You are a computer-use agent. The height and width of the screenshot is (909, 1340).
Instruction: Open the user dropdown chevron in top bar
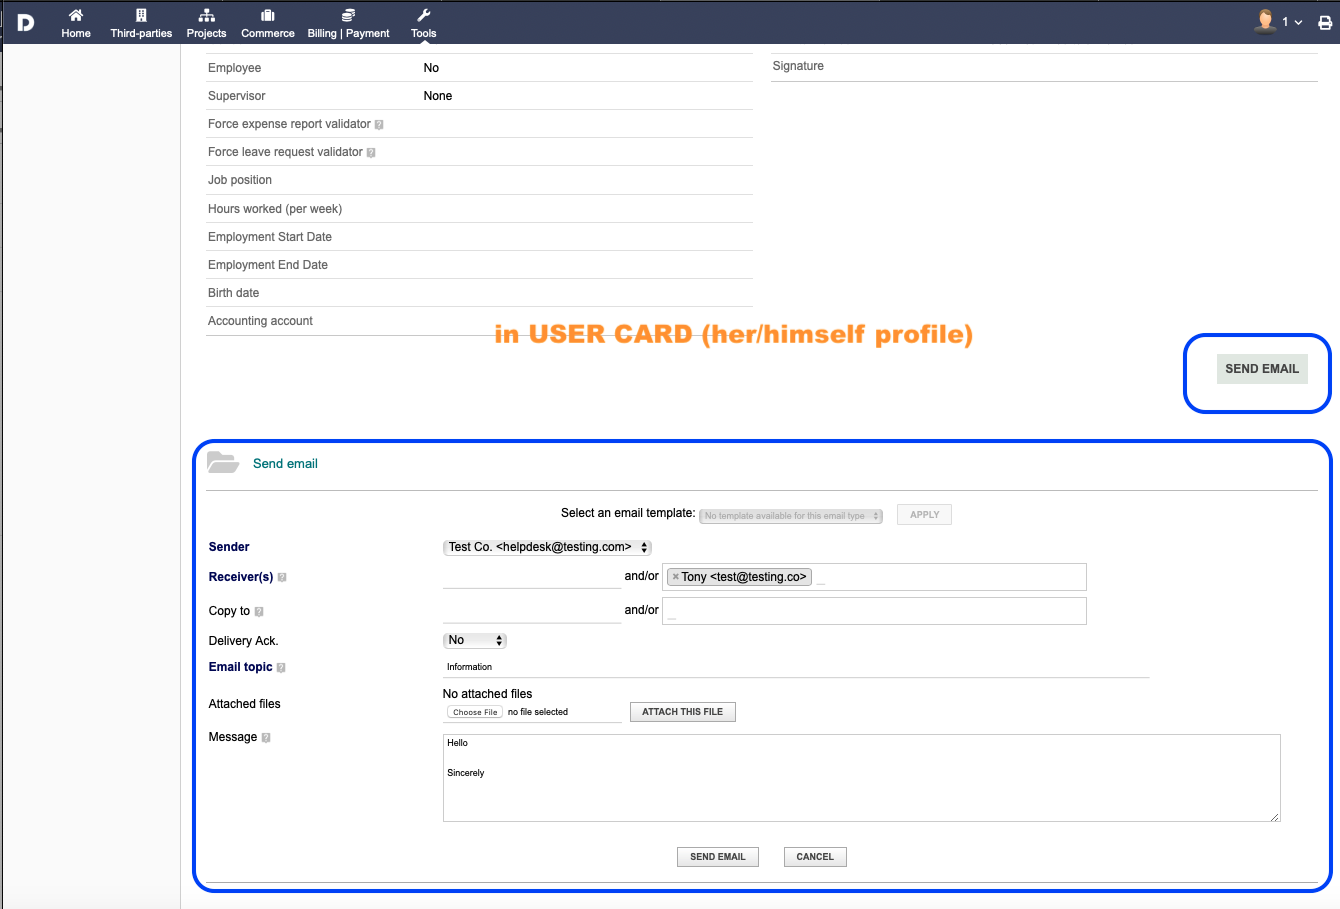1298,22
